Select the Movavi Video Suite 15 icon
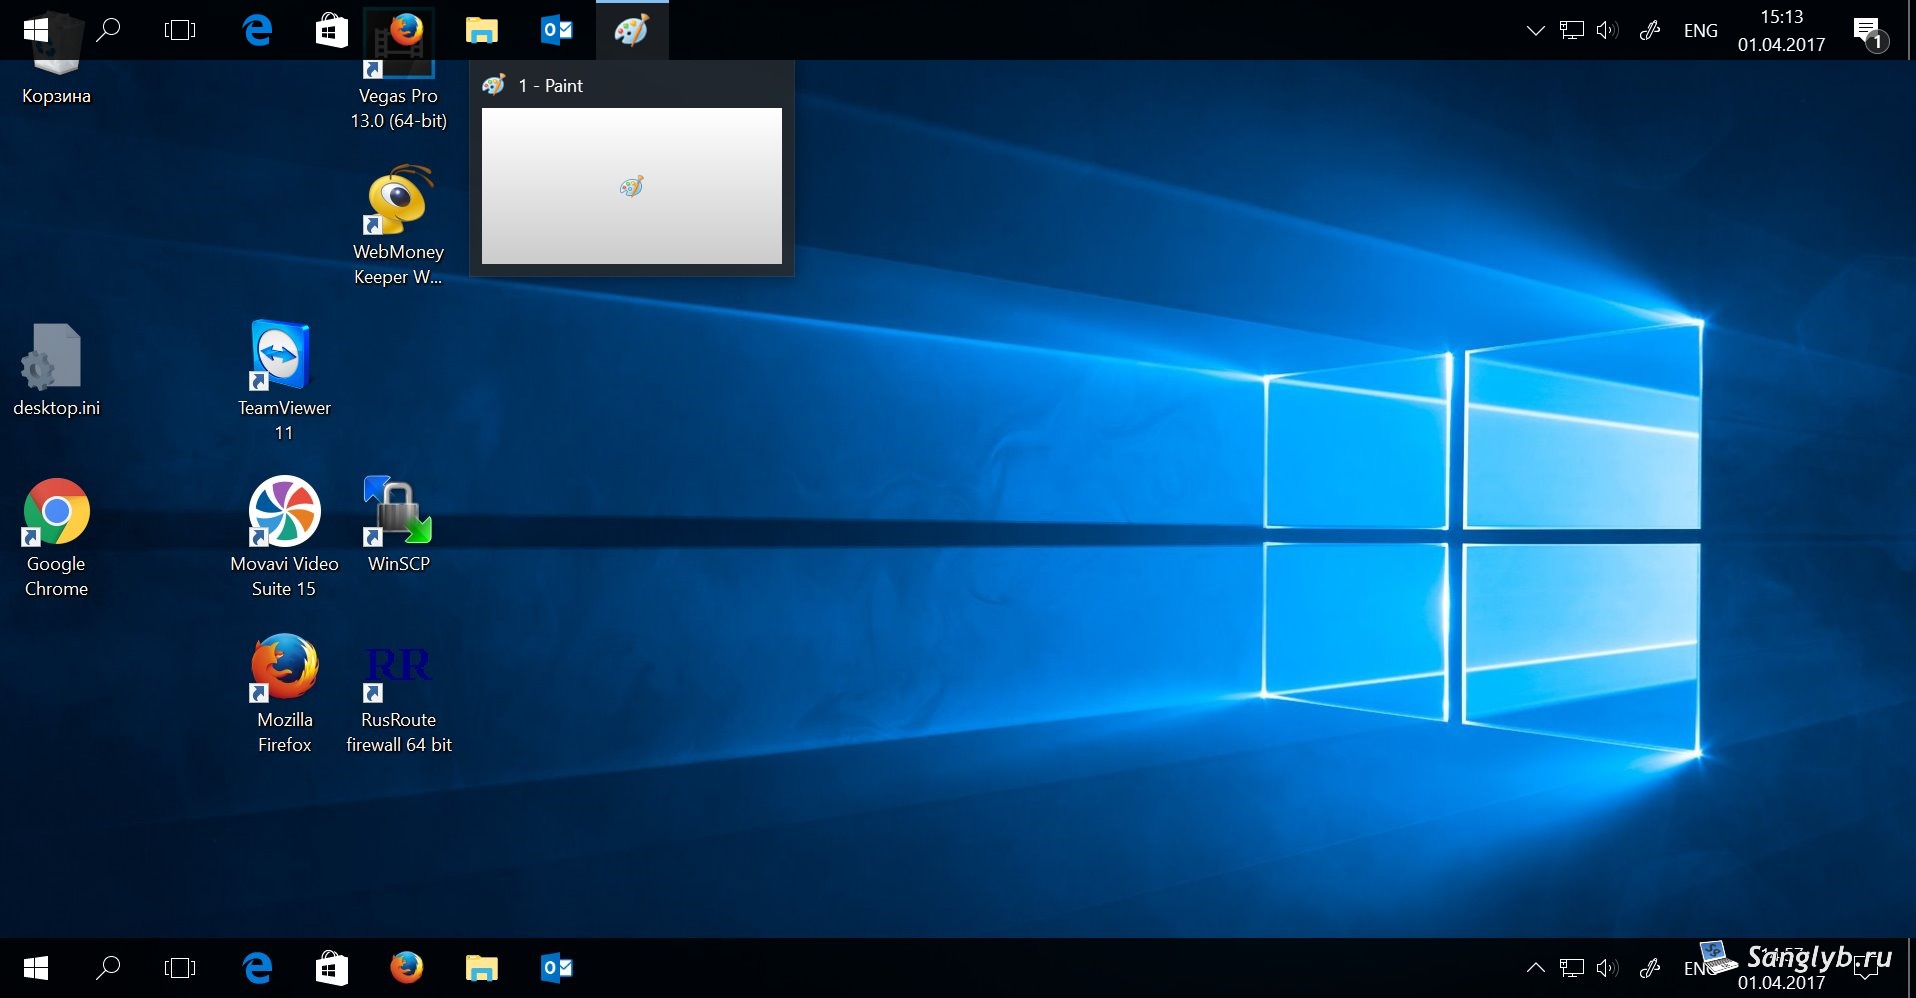This screenshot has width=1916, height=998. point(284,538)
